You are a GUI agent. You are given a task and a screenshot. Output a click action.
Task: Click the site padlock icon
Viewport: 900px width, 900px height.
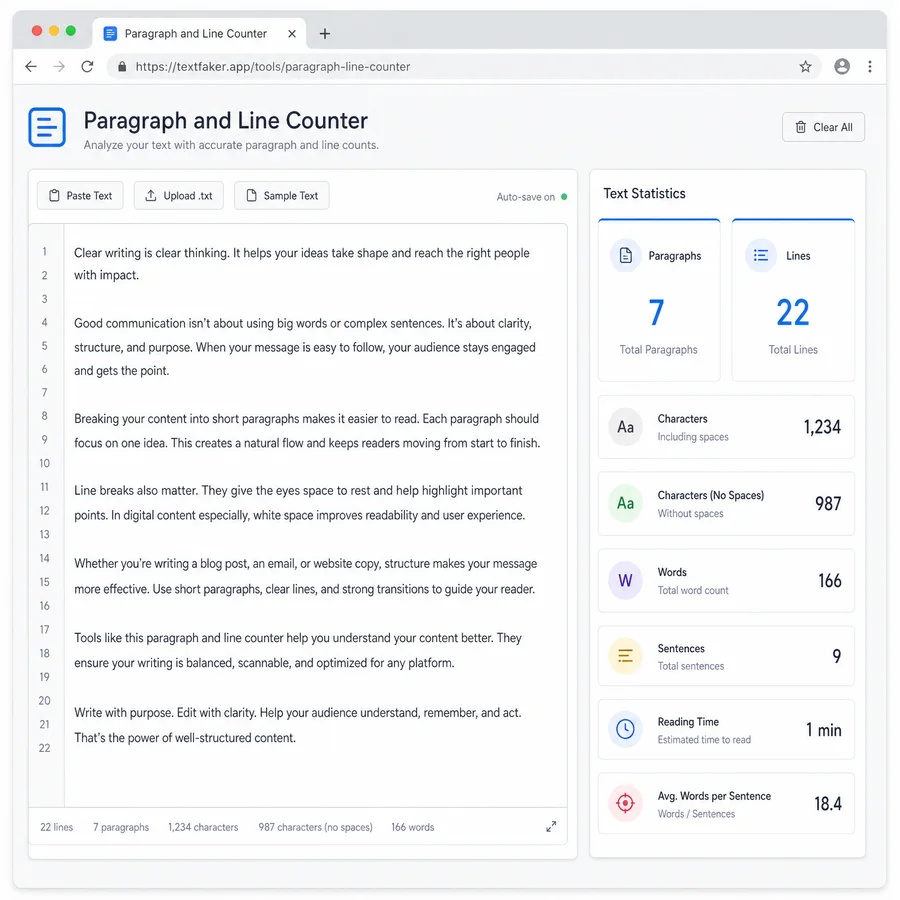122,67
